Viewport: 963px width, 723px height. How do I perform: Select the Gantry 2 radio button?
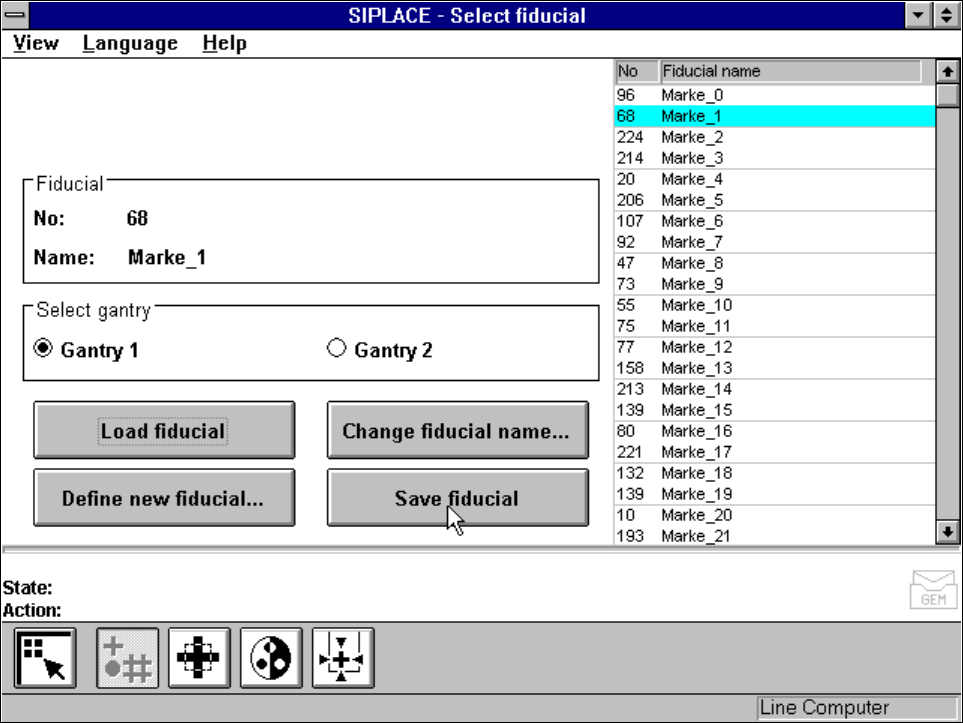coord(337,349)
